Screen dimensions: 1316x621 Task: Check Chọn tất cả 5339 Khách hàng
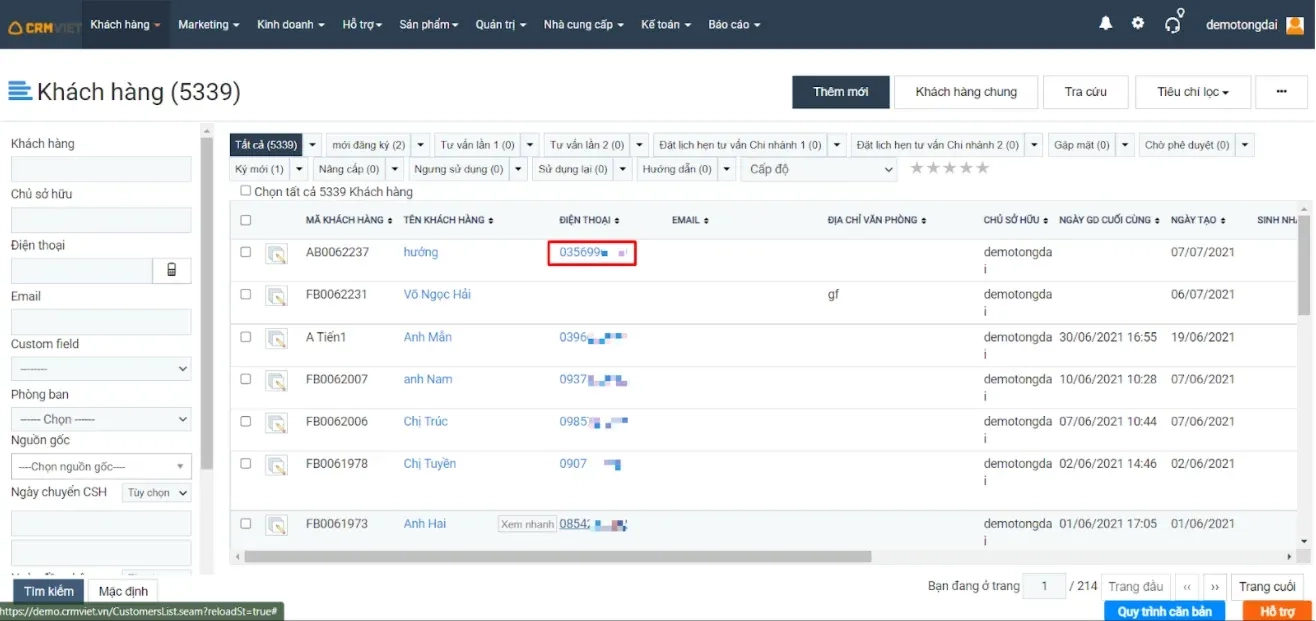pyautogui.click(x=246, y=191)
